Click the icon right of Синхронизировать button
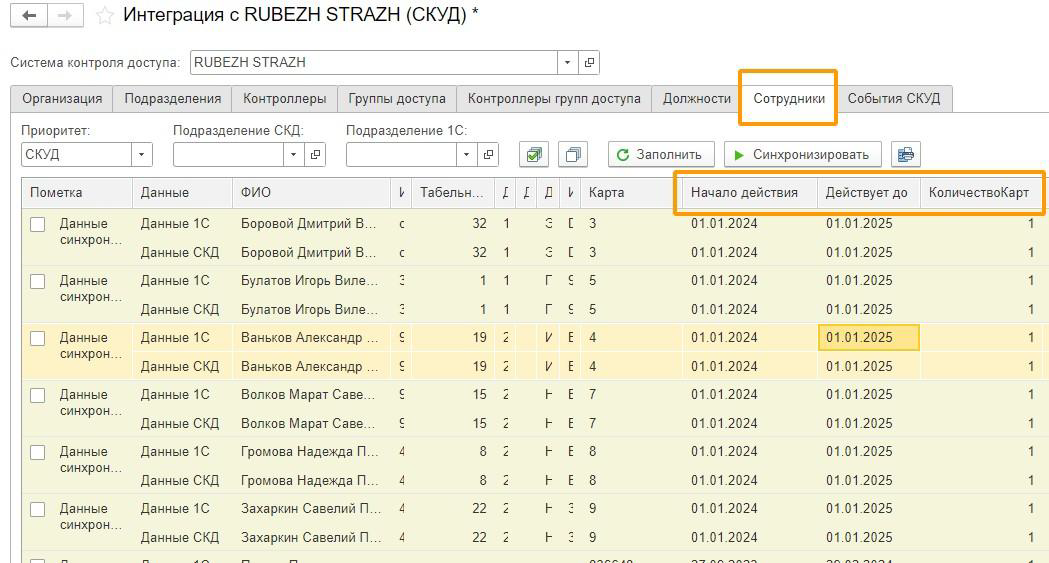 (x=905, y=154)
